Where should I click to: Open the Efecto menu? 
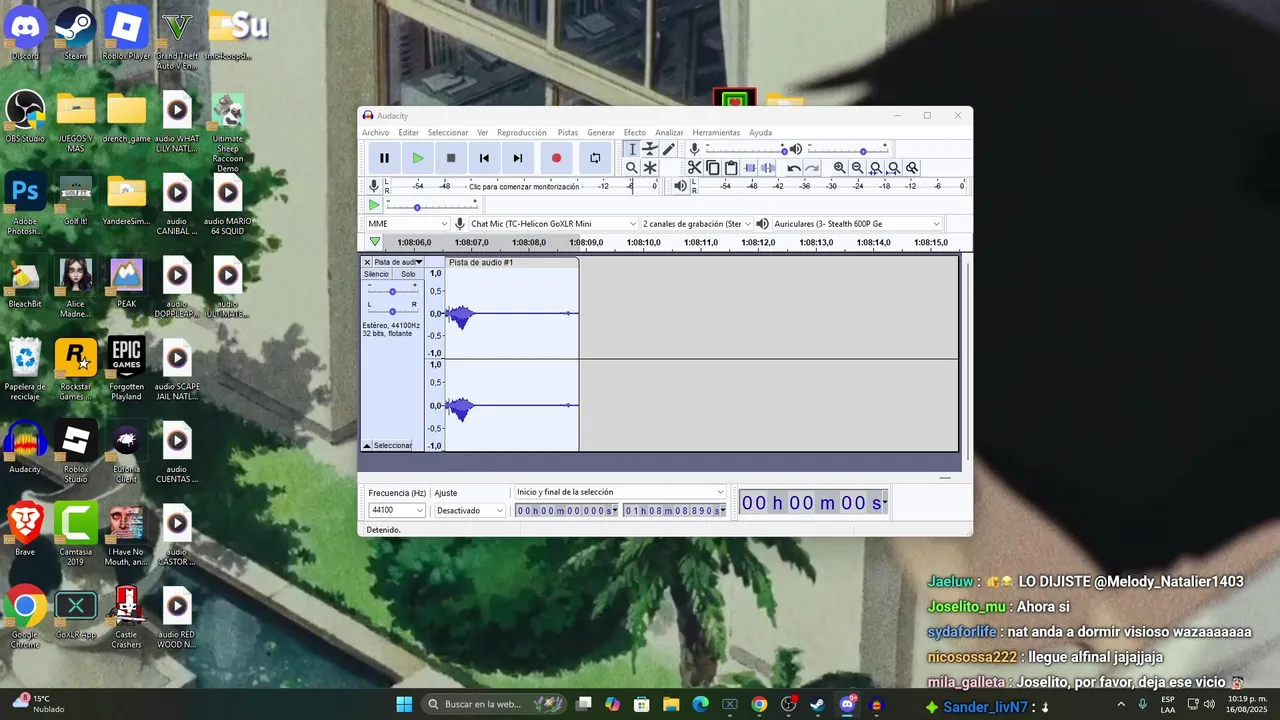(635, 132)
